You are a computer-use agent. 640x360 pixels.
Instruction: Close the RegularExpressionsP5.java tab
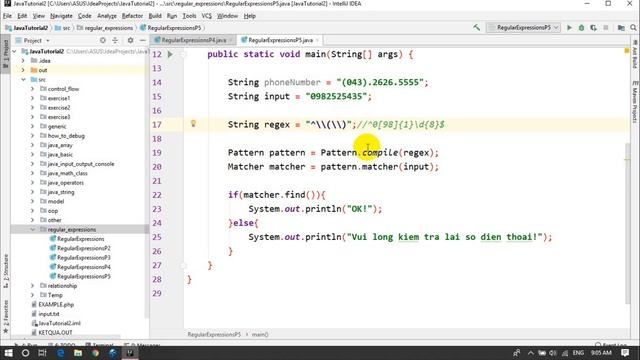coord(317,40)
